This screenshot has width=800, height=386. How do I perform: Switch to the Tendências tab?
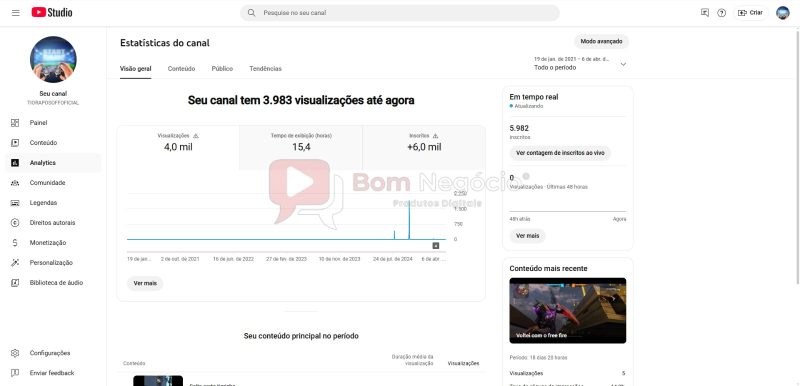tap(265, 68)
